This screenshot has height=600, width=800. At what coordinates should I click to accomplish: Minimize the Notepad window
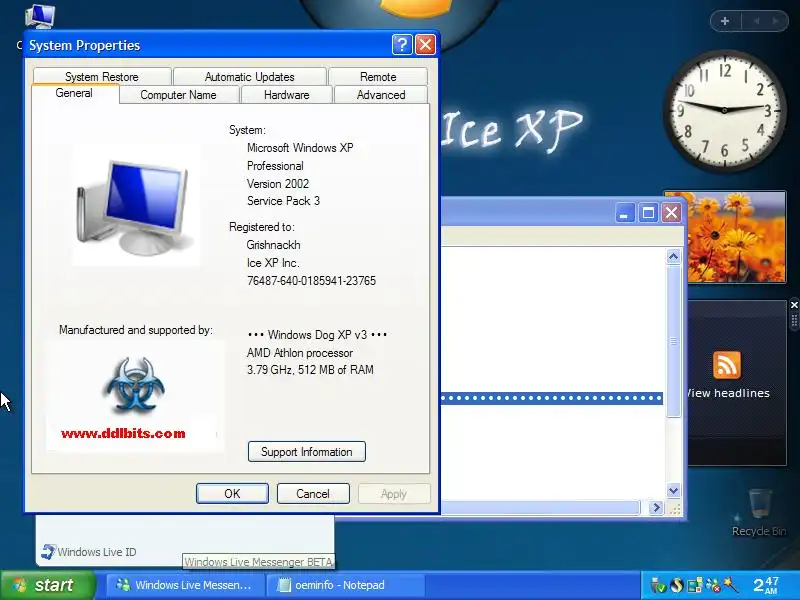624,213
